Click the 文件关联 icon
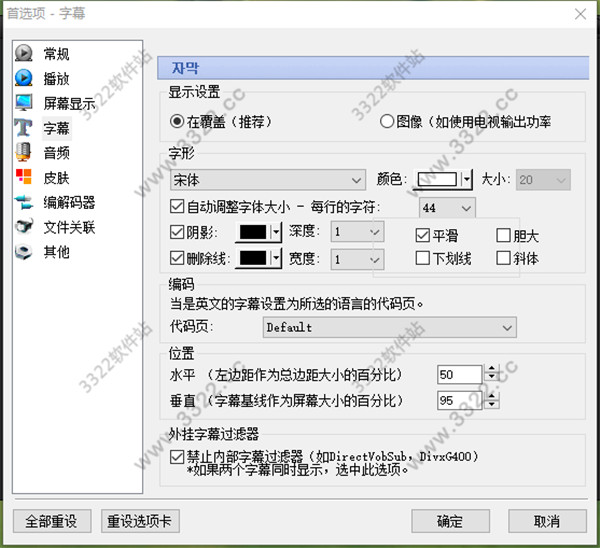Viewport: 600px width, 548px height. coord(24,227)
